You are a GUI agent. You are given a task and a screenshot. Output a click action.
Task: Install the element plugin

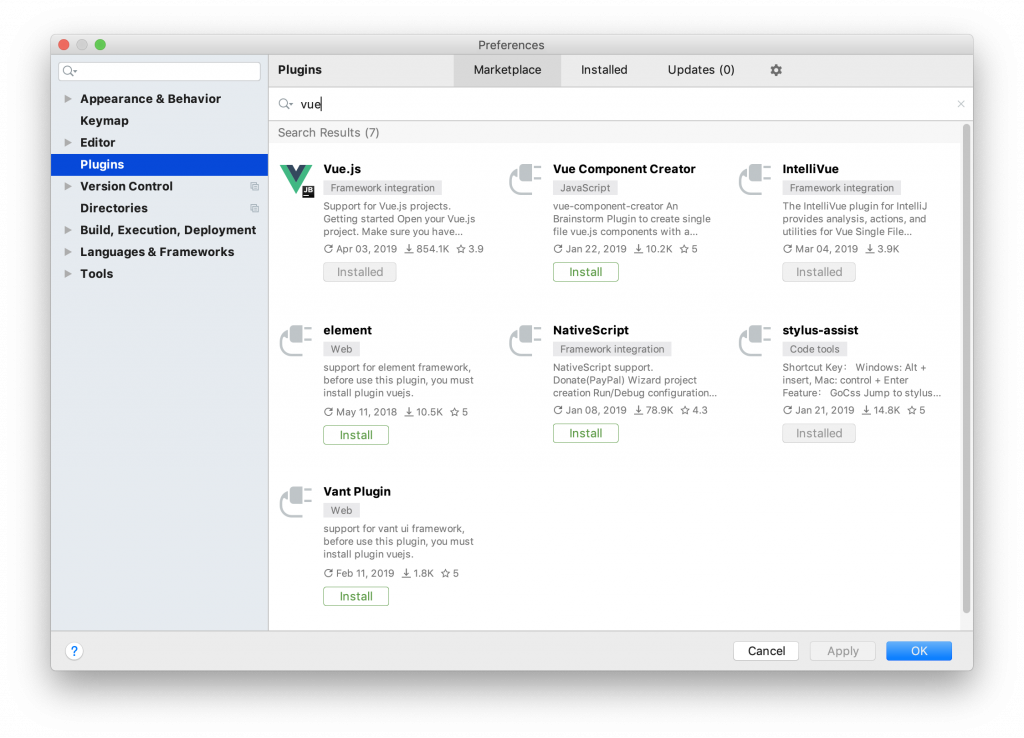(x=356, y=435)
